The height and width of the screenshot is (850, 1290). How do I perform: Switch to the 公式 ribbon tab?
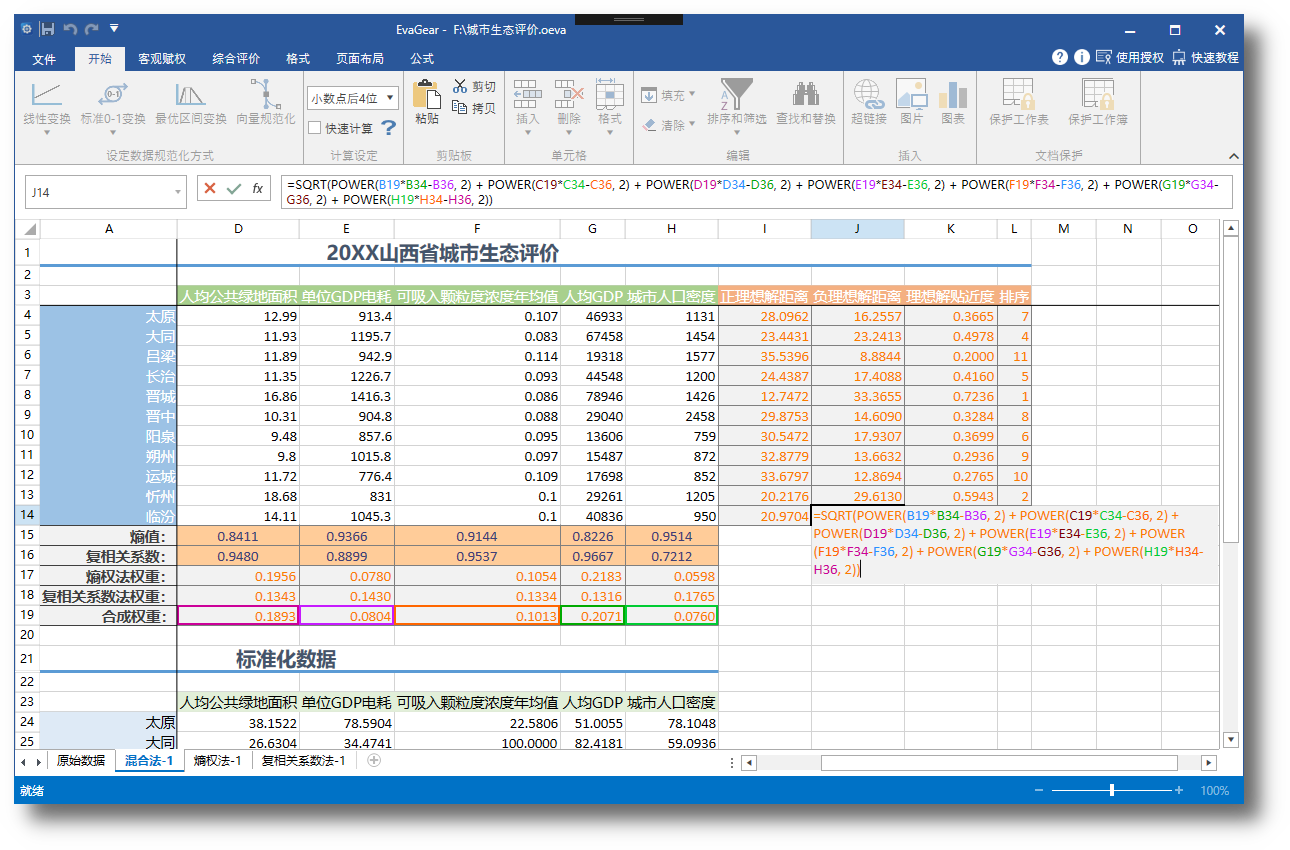coord(422,59)
